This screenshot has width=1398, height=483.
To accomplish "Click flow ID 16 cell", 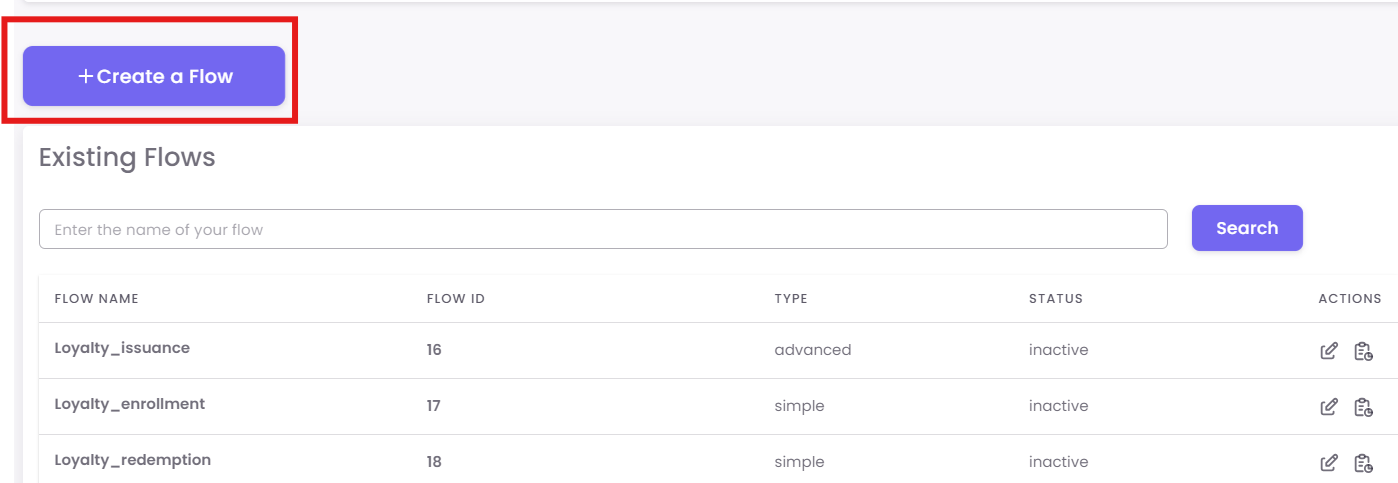I will [x=434, y=350].
